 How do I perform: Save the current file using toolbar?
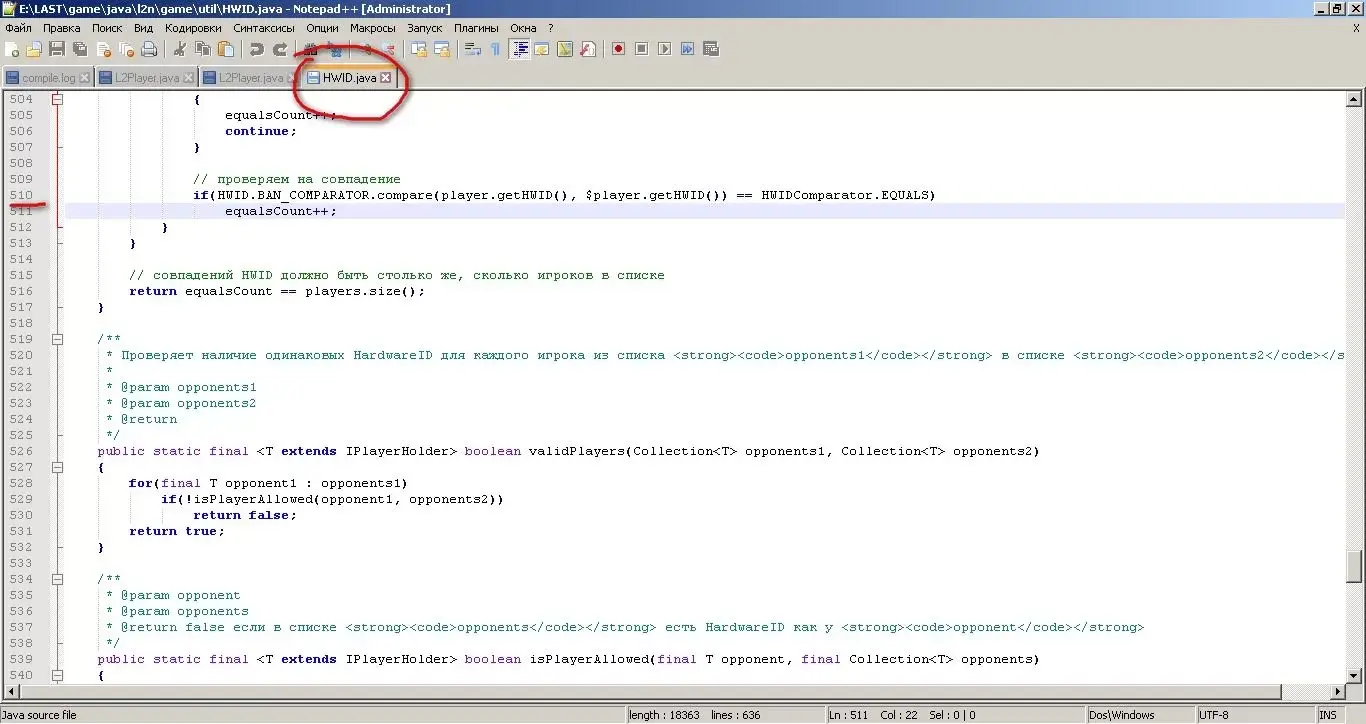coord(57,49)
